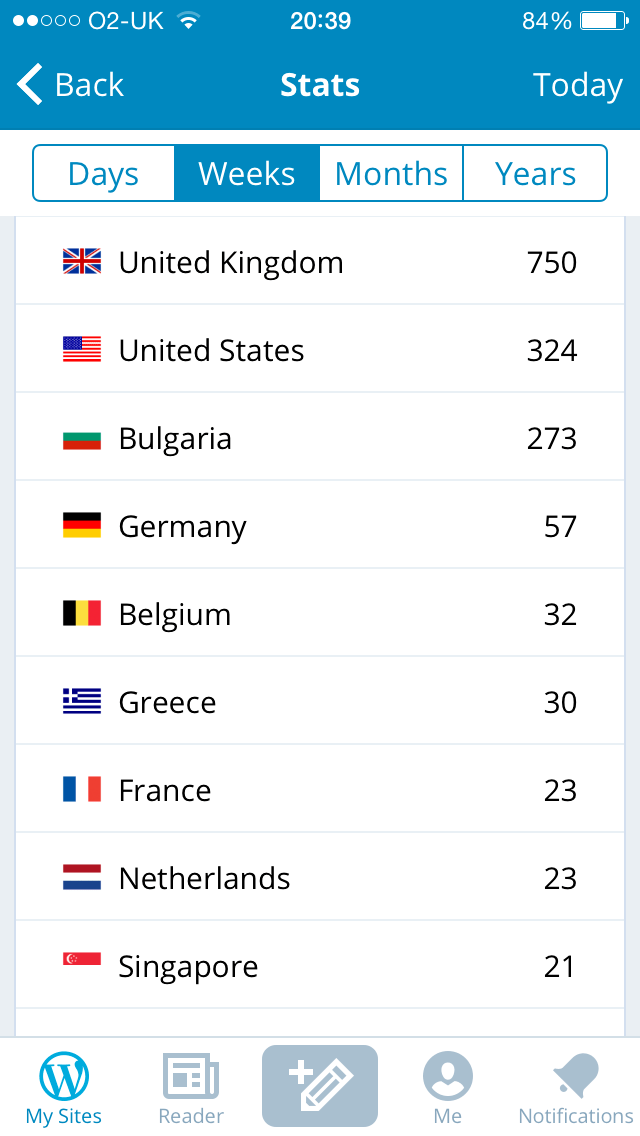Tap the France country name

(165, 790)
